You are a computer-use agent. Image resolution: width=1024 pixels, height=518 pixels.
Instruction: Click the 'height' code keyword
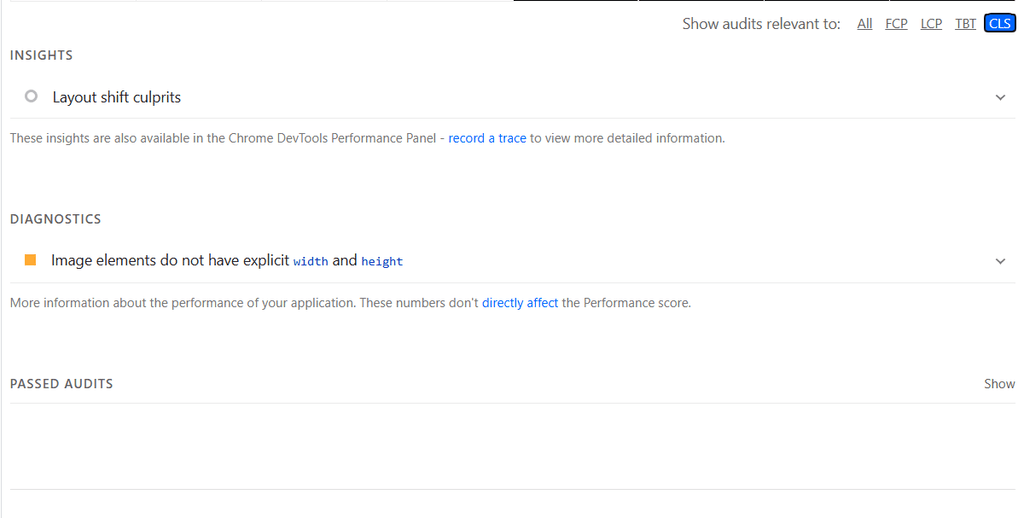382,261
